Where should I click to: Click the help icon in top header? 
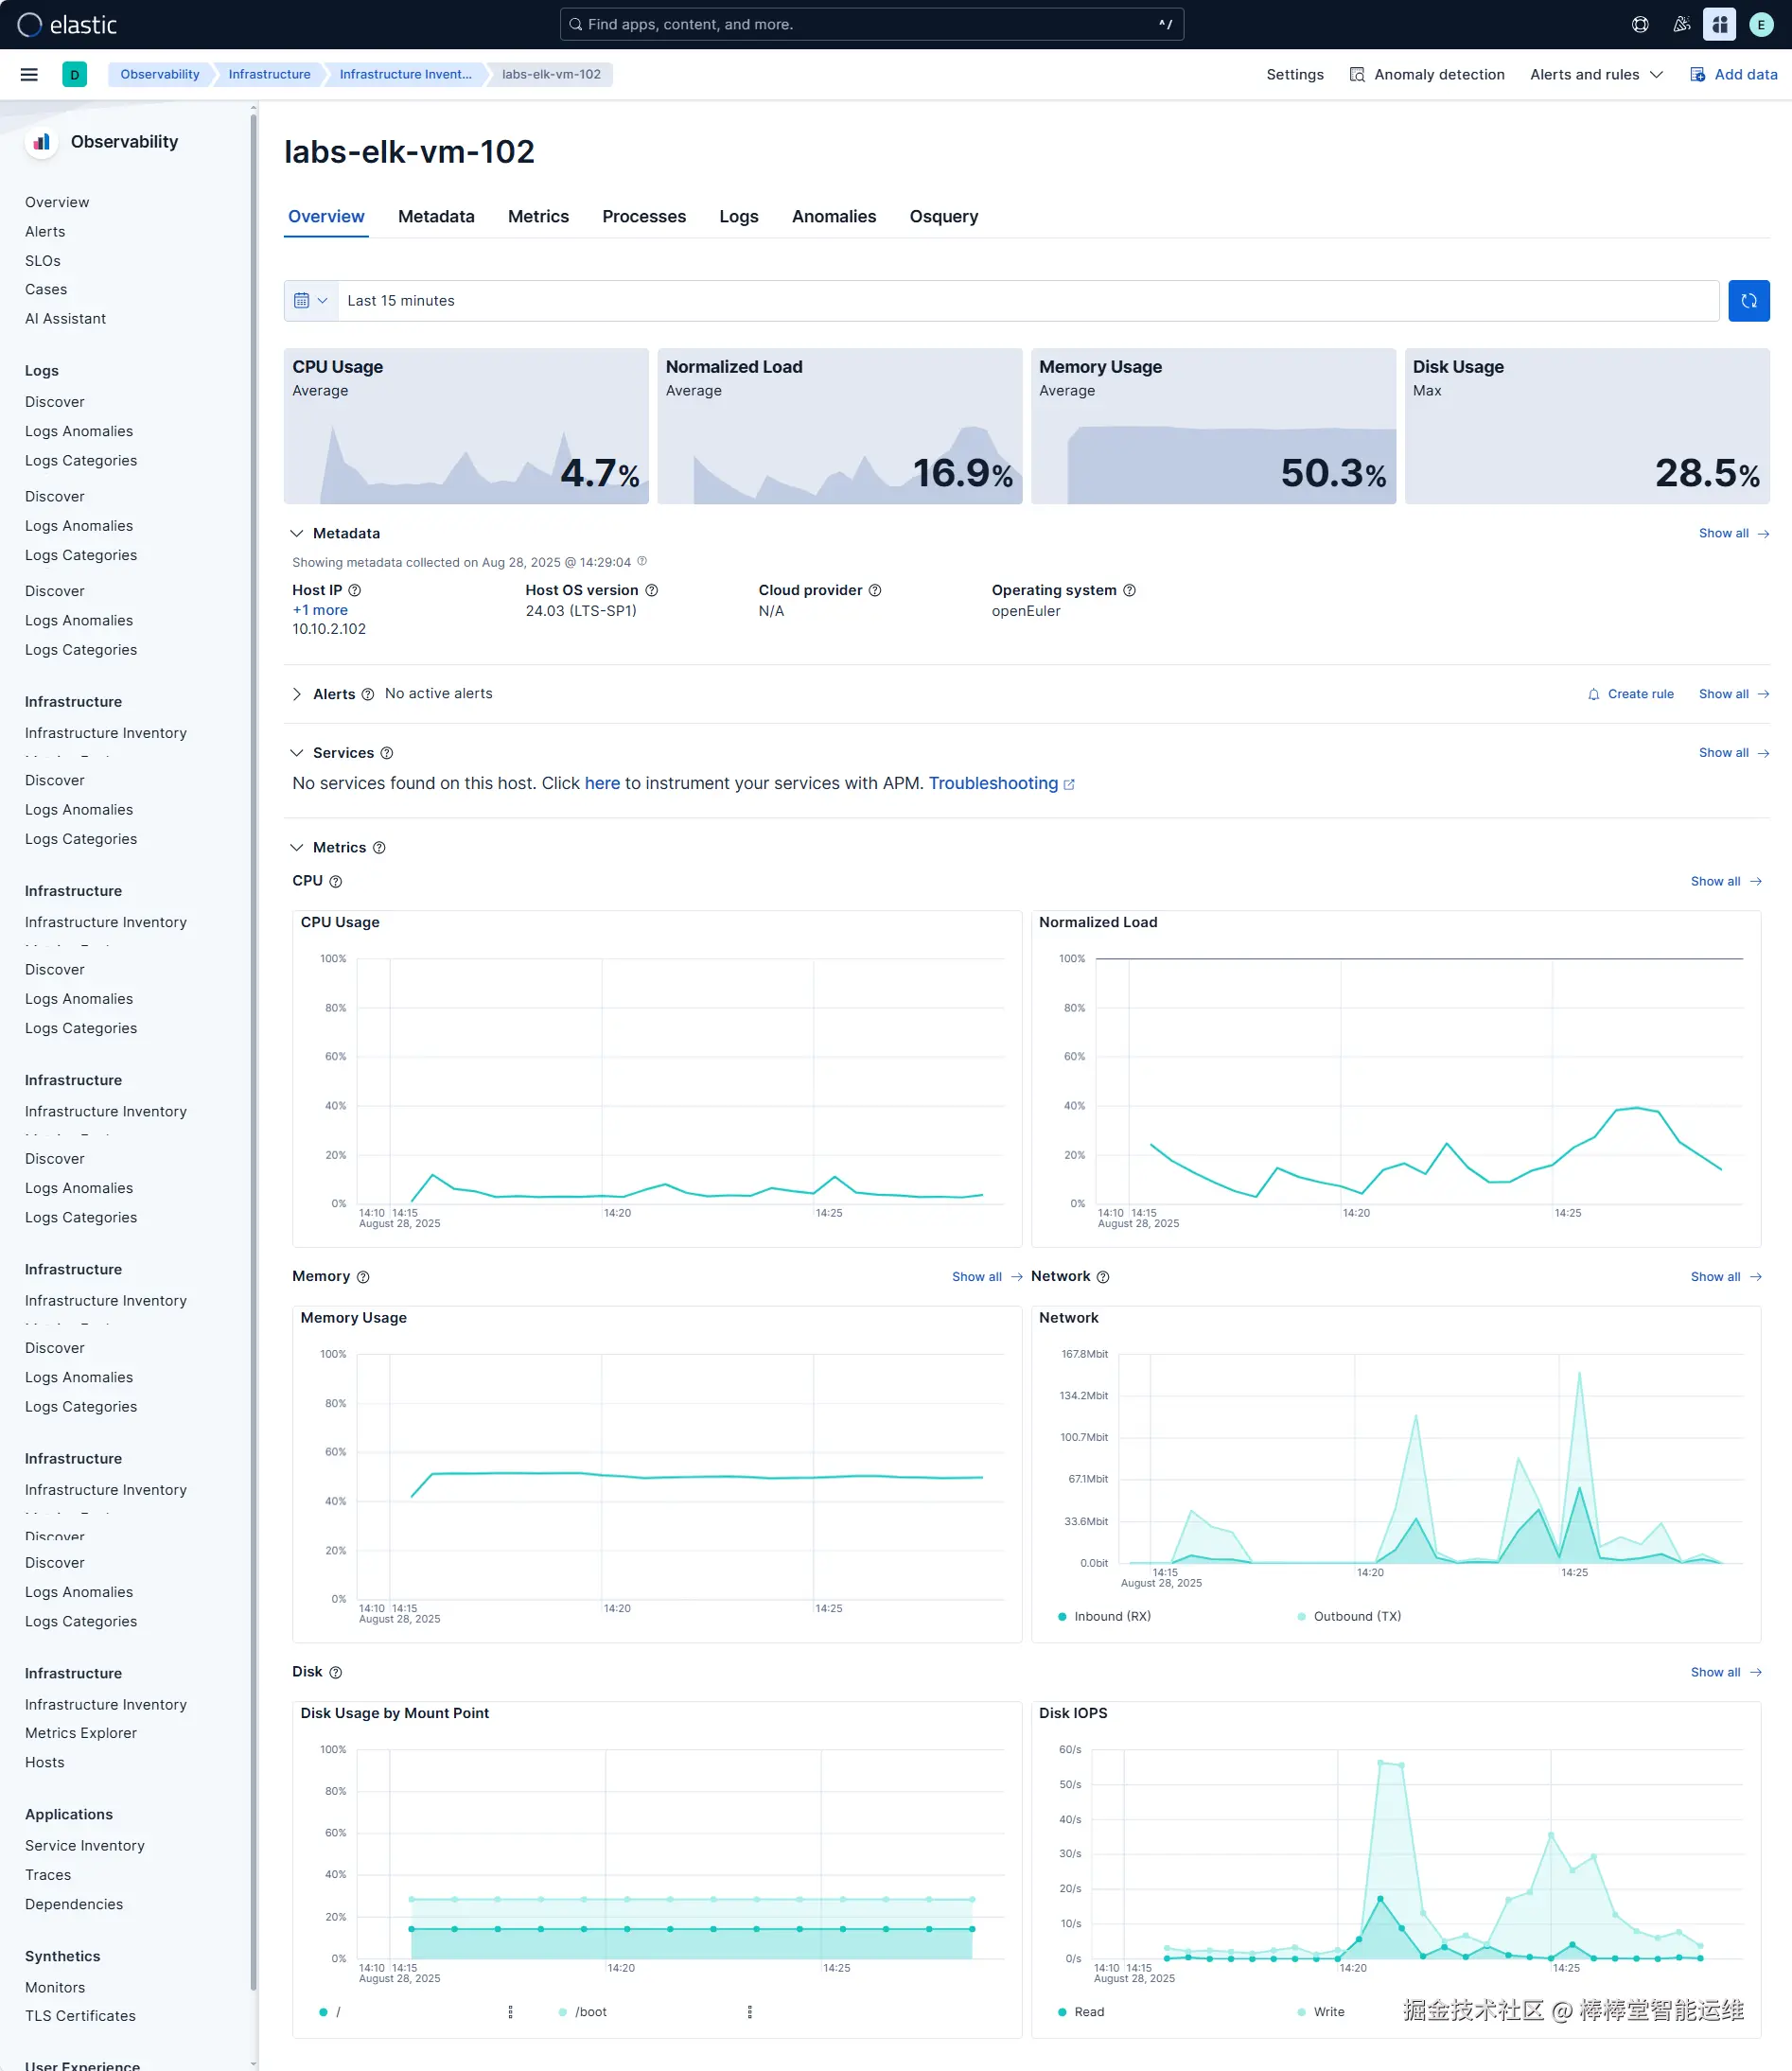(1640, 24)
